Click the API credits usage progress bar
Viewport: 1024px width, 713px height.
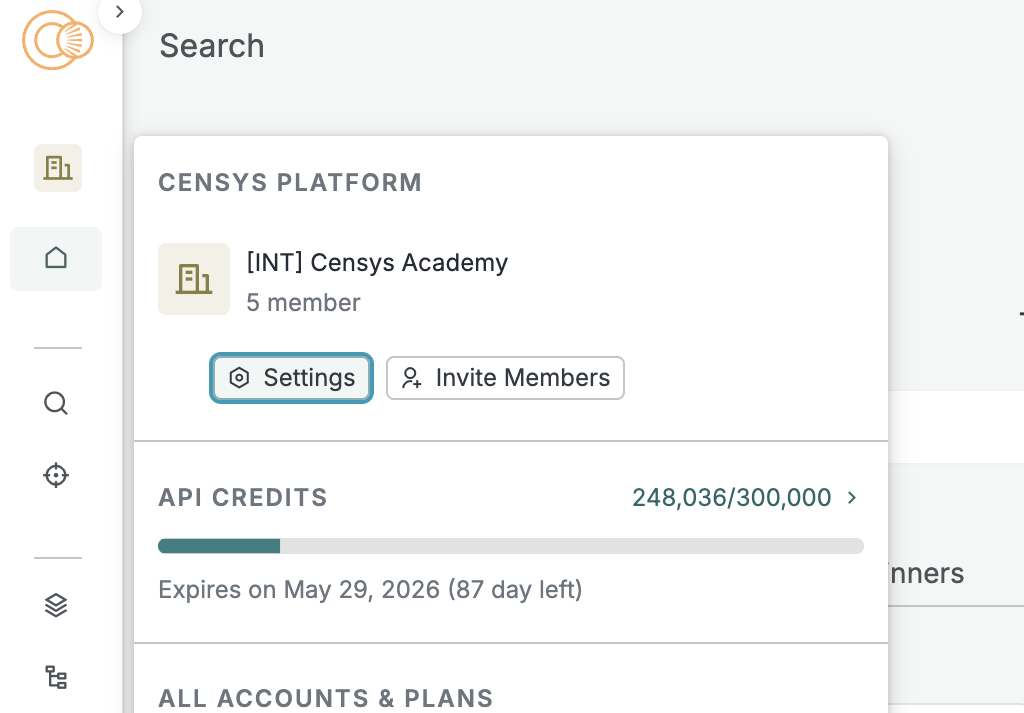coord(510,546)
